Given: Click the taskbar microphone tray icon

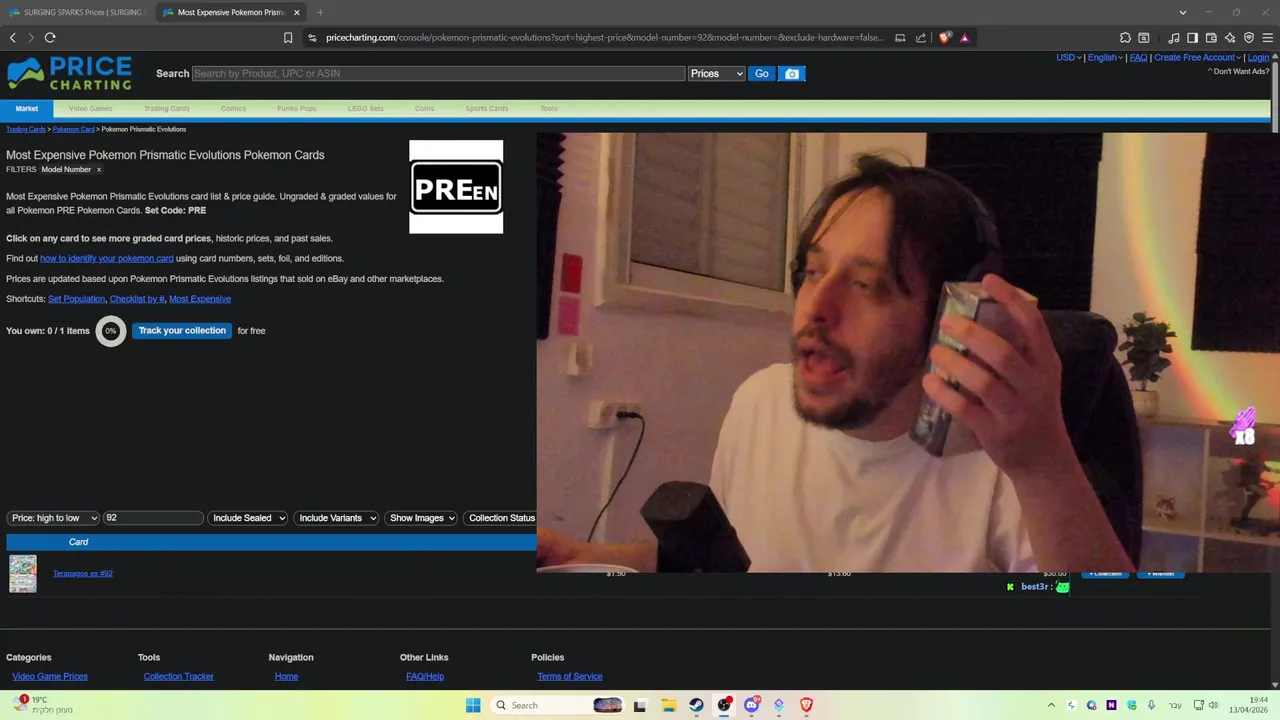Looking at the screenshot, I should (x=1151, y=705).
